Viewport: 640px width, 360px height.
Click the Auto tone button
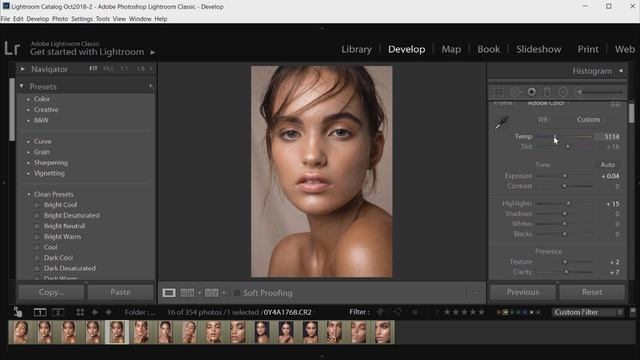607,164
